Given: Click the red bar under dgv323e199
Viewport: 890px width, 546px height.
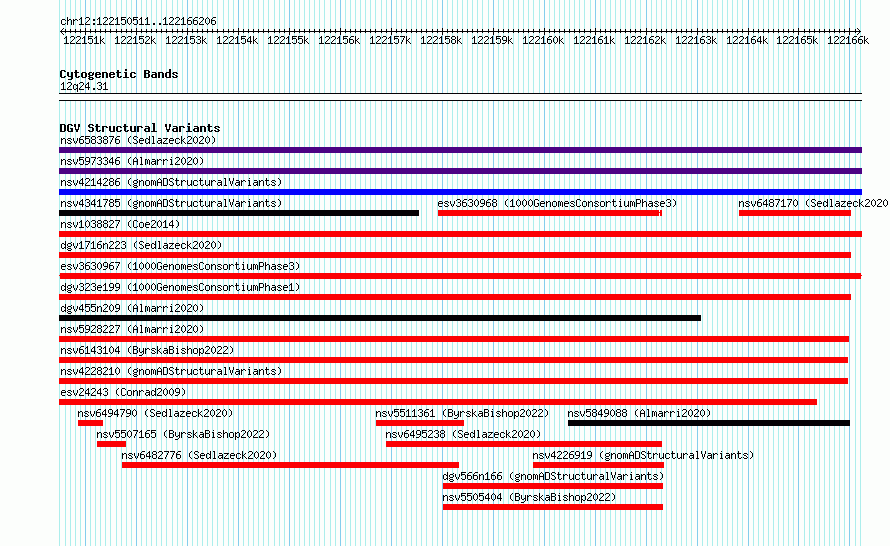Looking at the screenshot, I should (455, 297).
